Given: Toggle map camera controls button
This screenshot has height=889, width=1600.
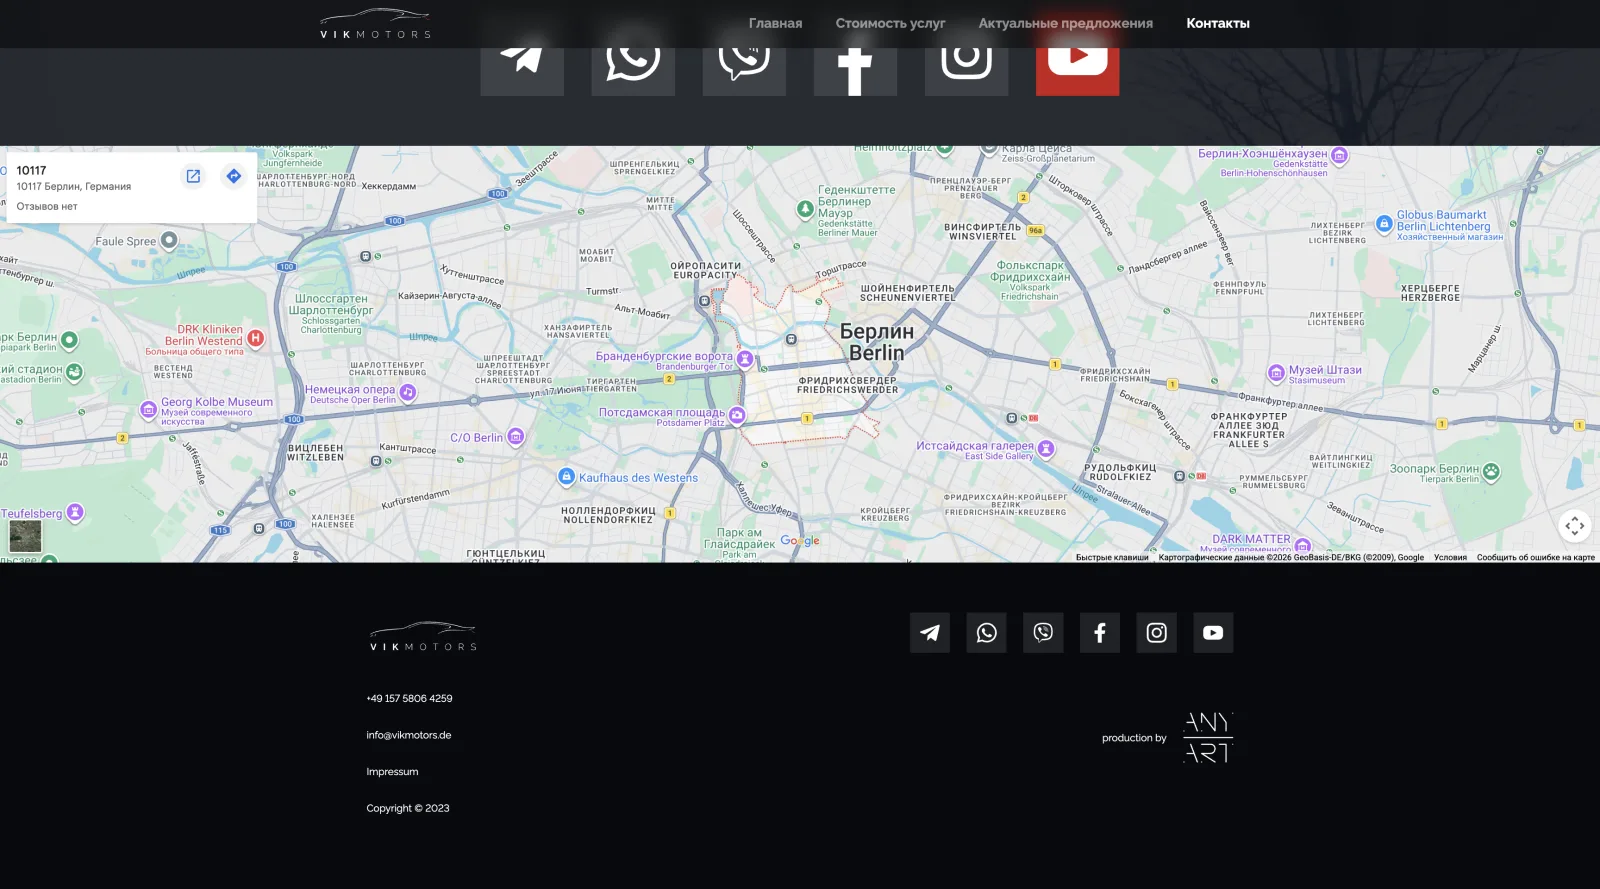Looking at the screenshot, I should (1574, 525).
